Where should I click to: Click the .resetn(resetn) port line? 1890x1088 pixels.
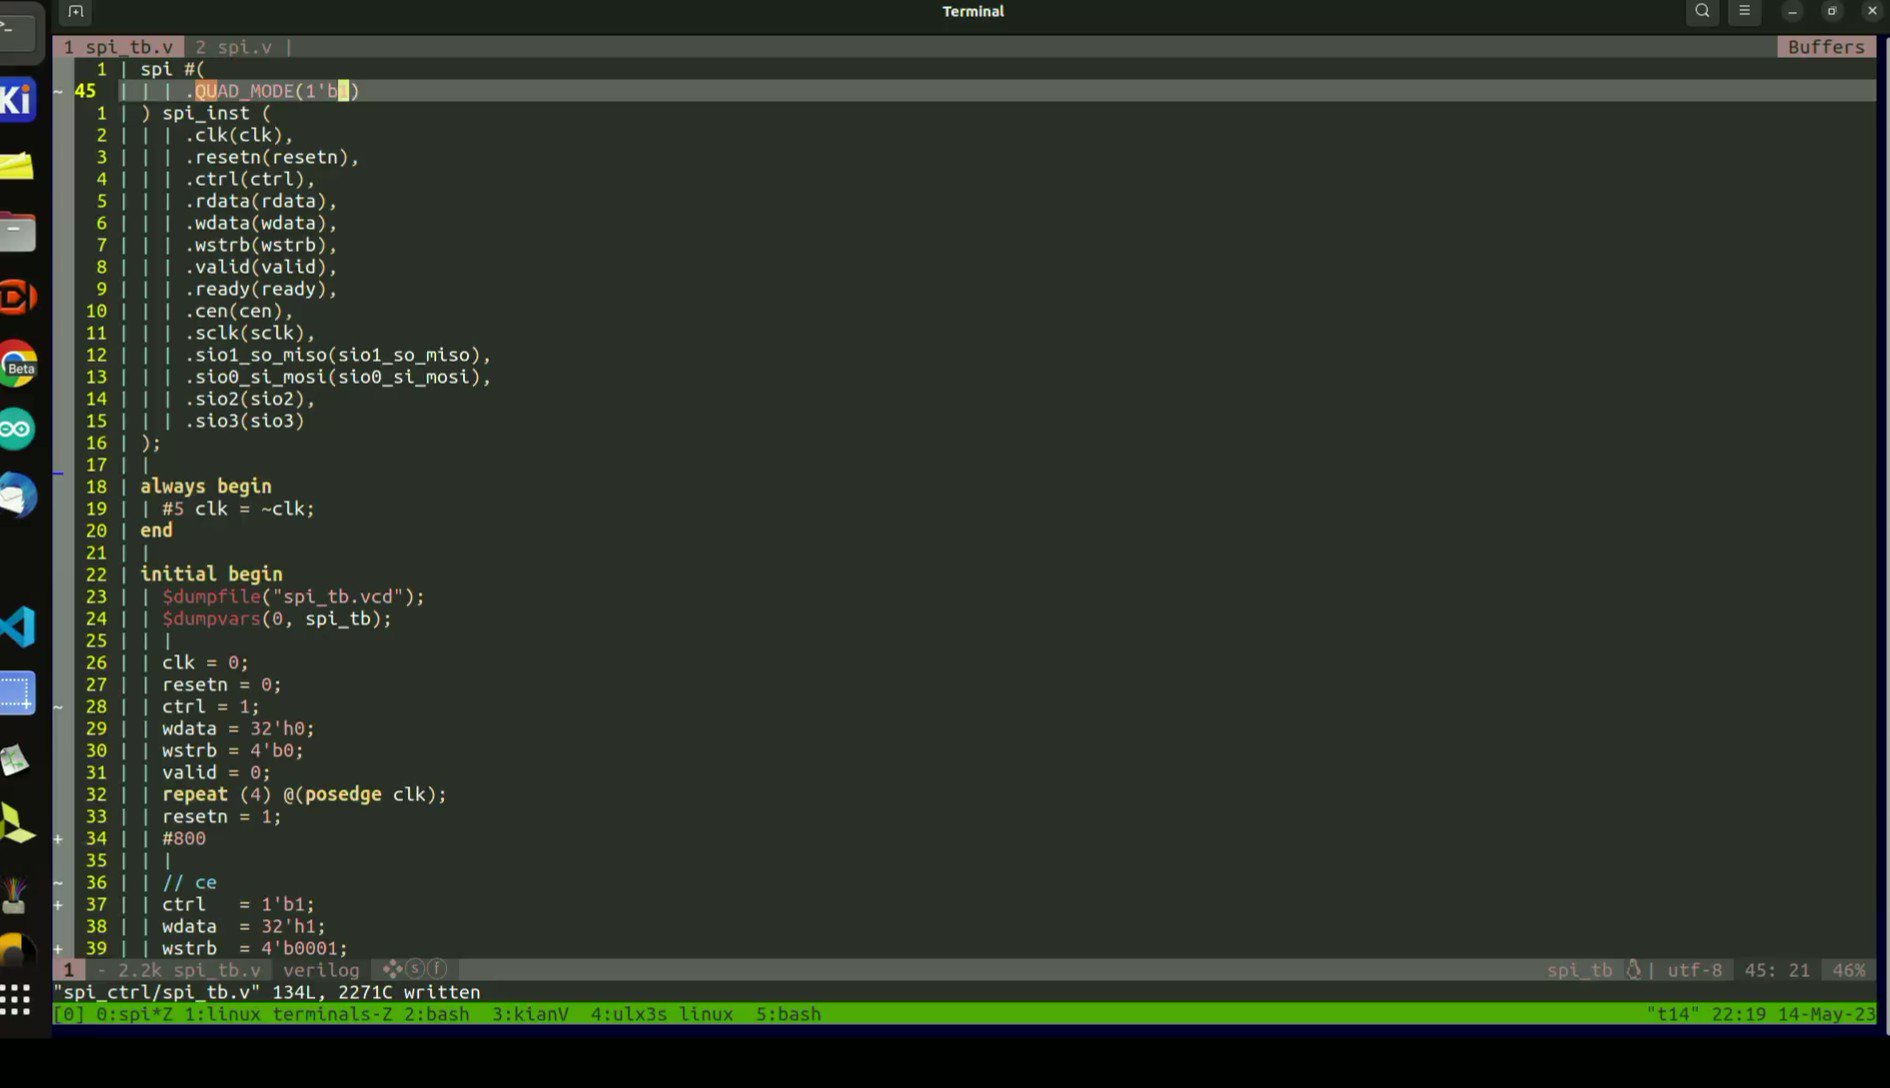(x=271, y=157)
